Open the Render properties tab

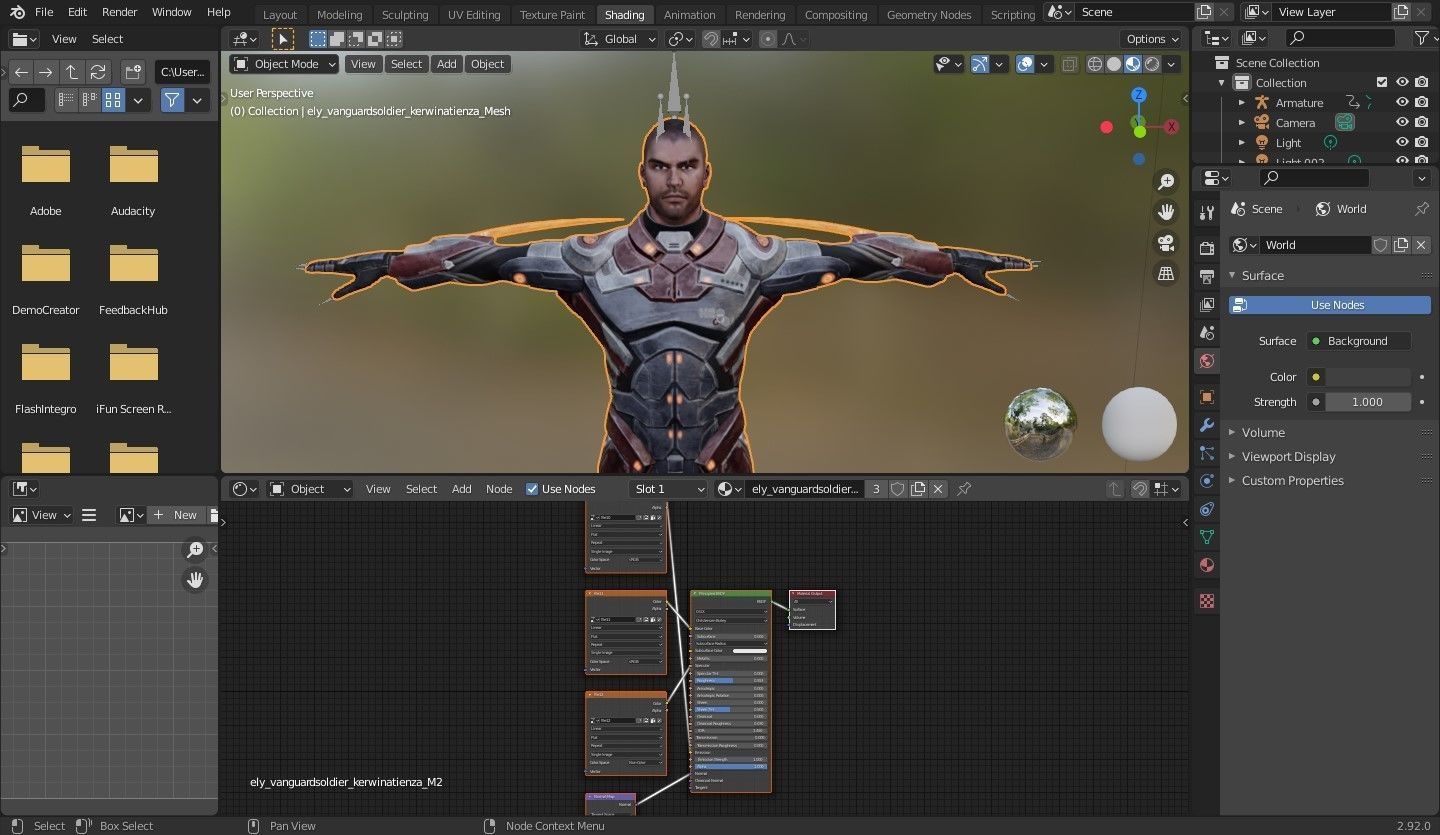(1207, 246)
